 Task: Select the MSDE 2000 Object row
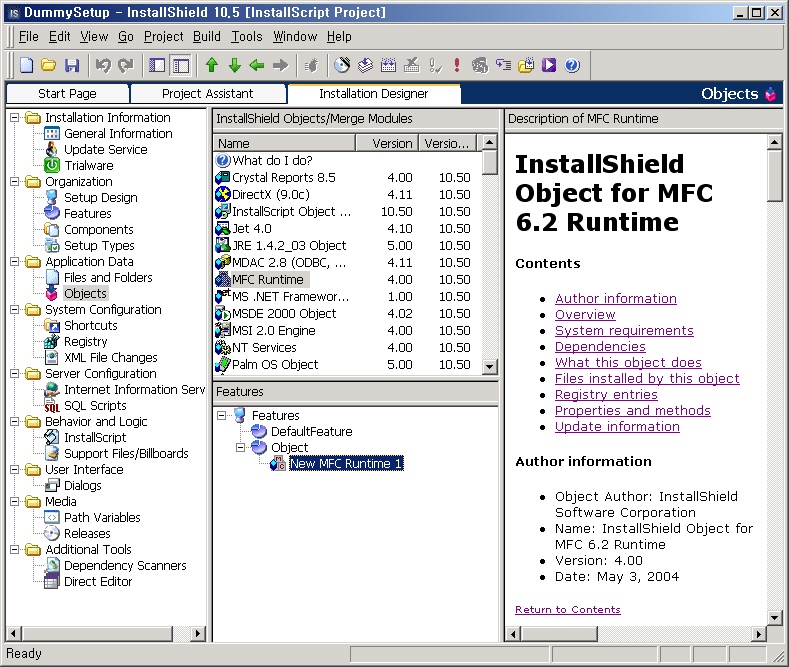tap(347, 313)
